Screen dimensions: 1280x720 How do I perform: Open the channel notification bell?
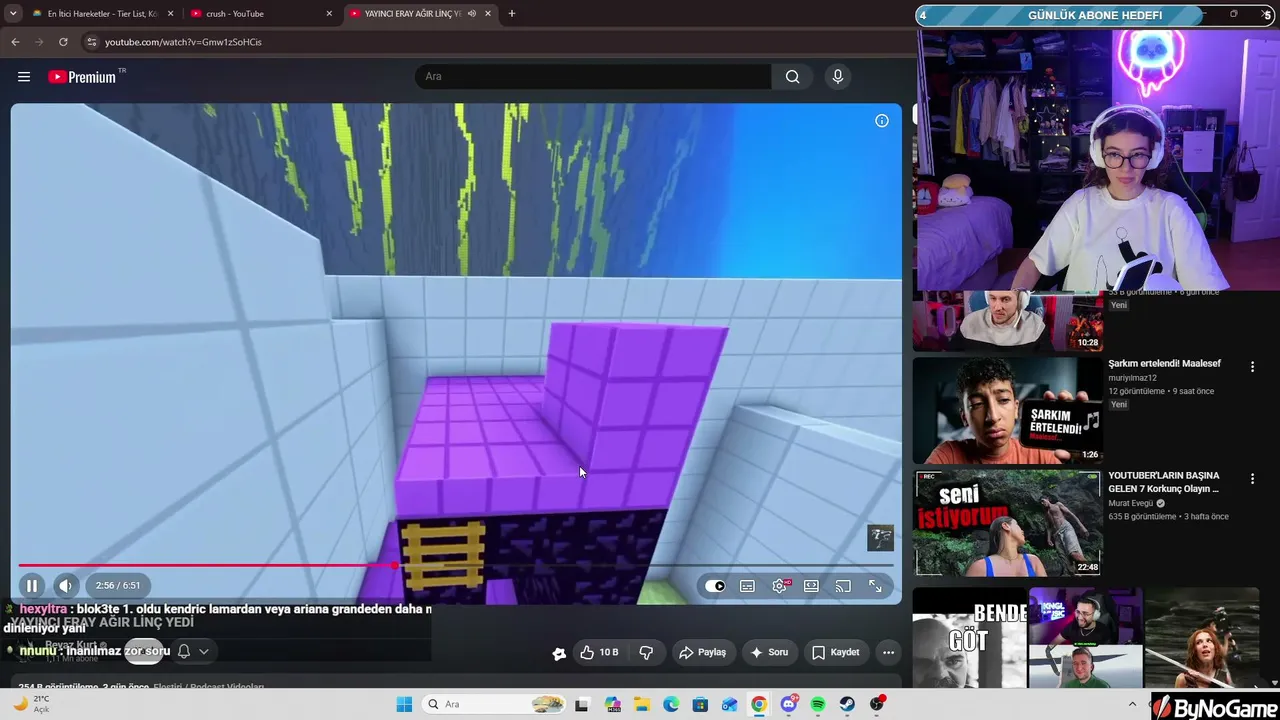(x=184, y=651)
